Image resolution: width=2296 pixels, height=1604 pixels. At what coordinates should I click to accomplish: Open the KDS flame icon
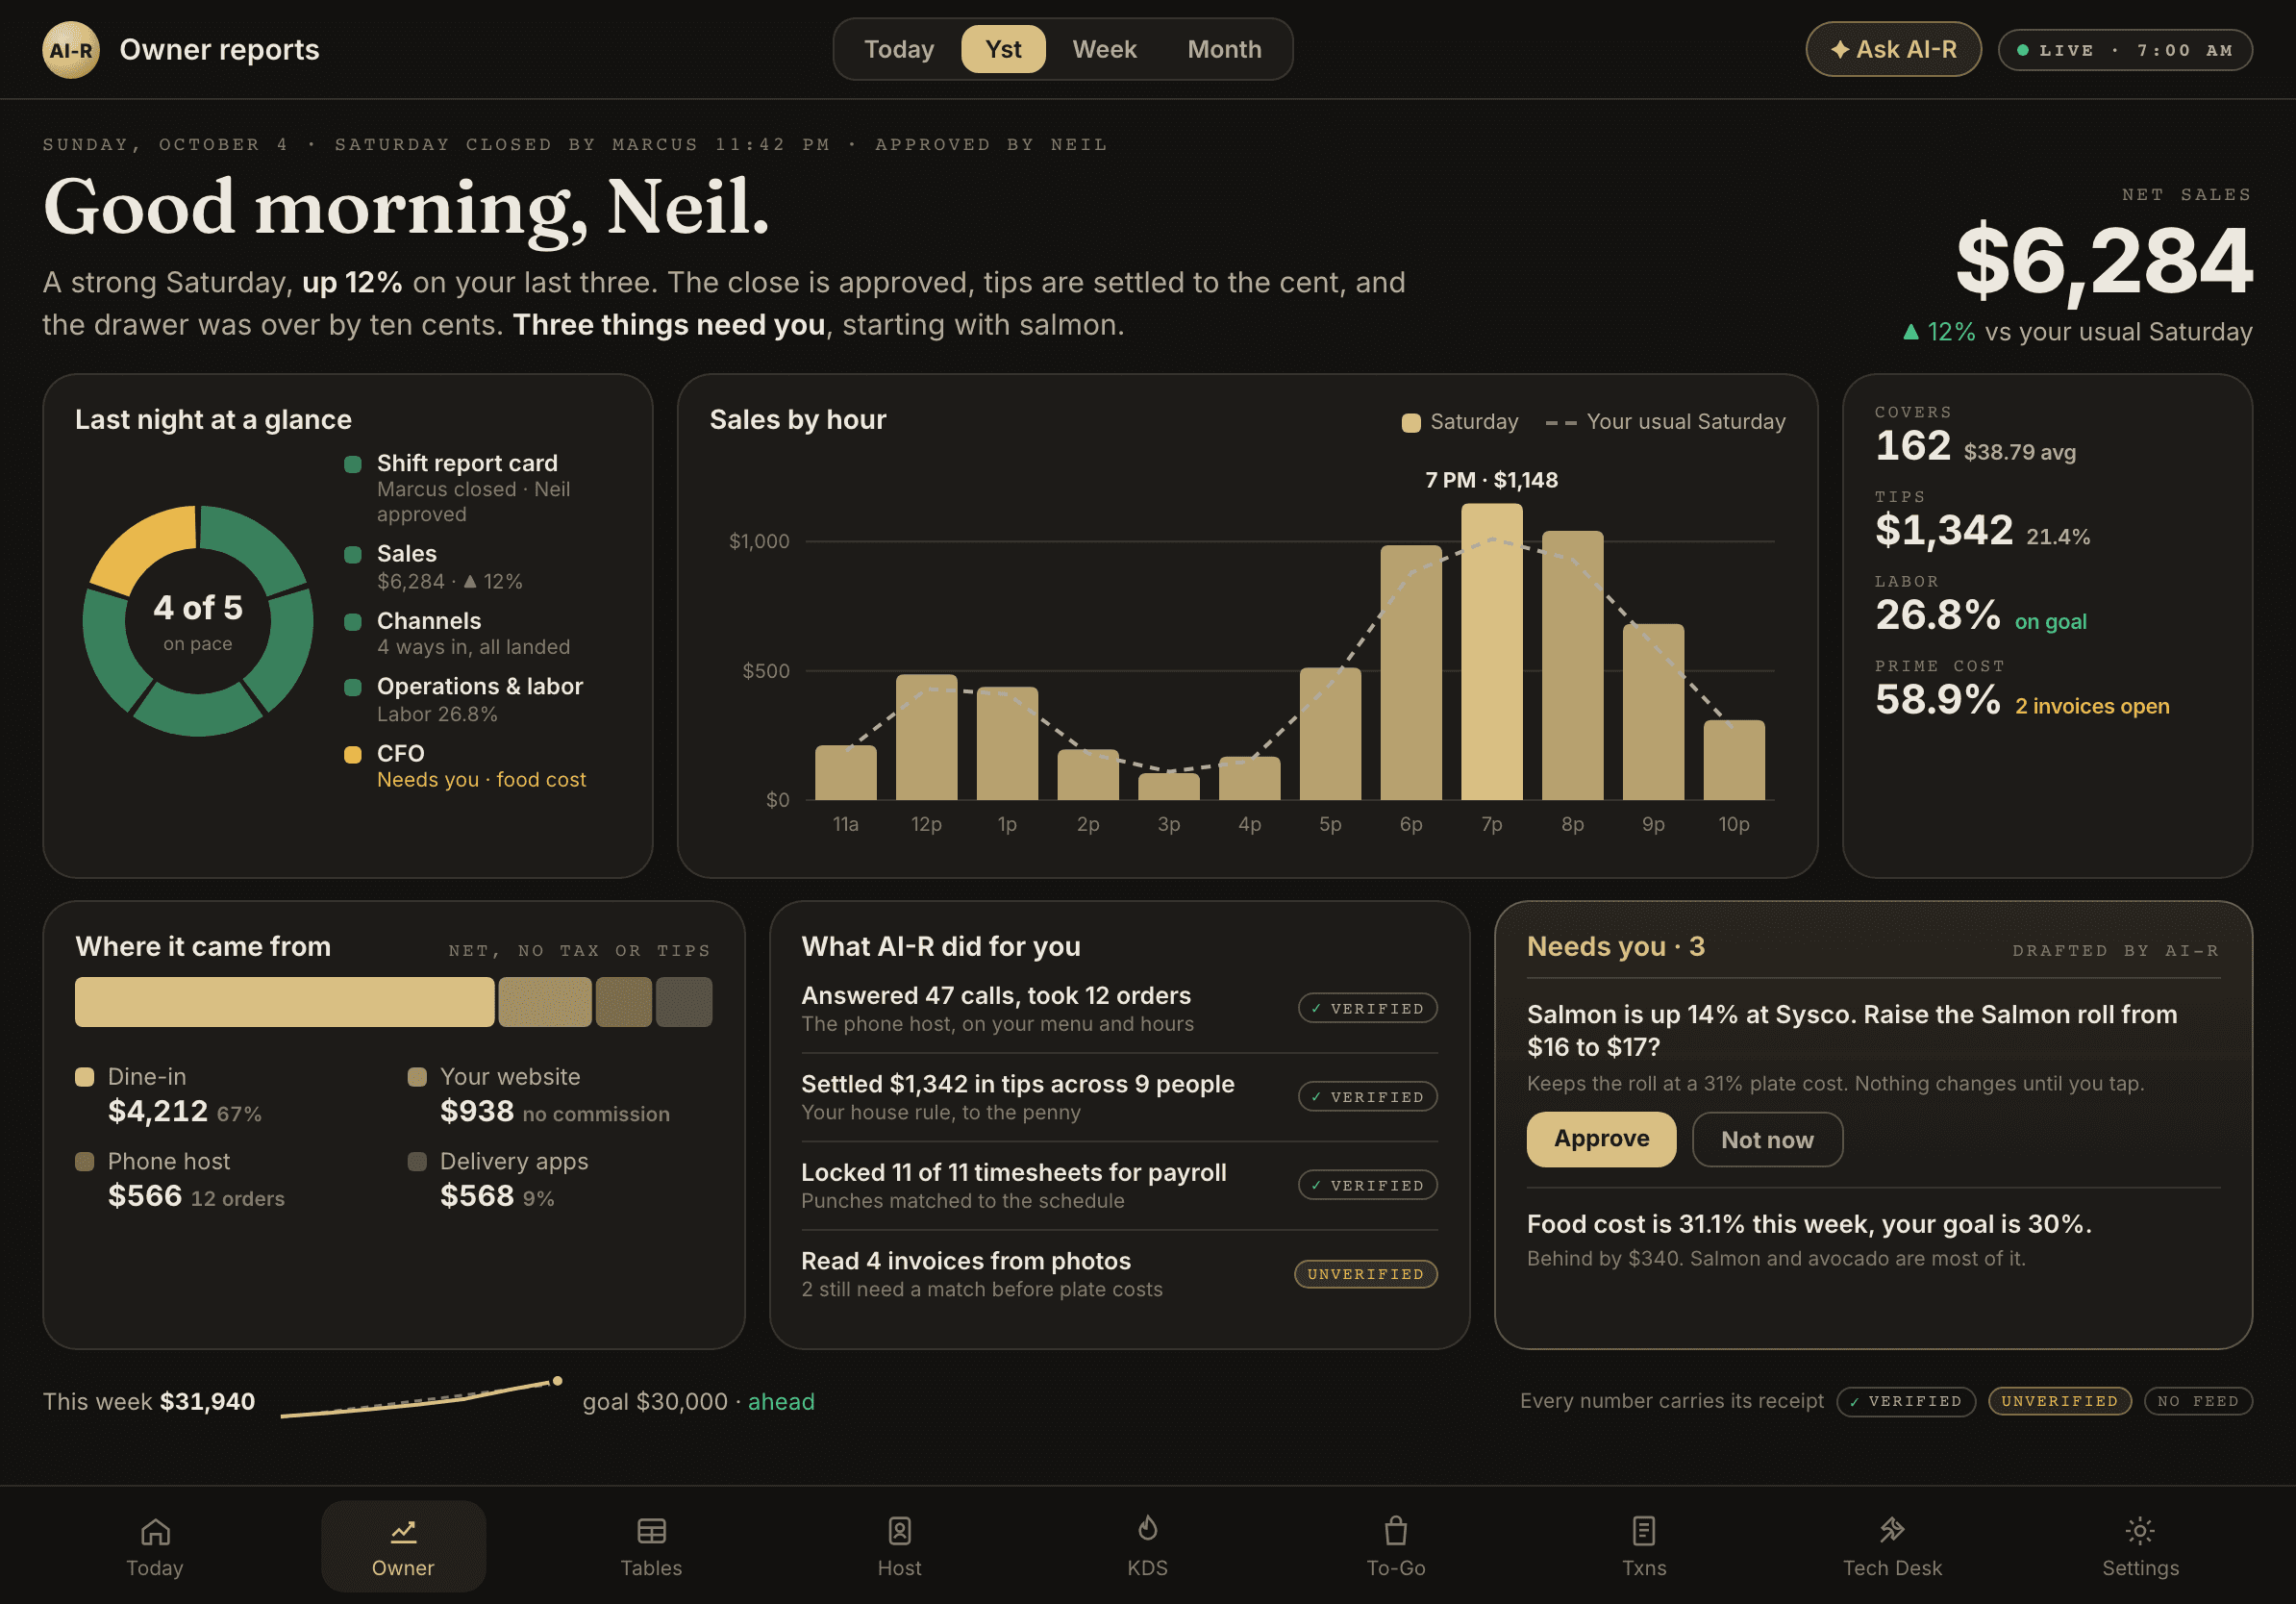point(1147,1529)
